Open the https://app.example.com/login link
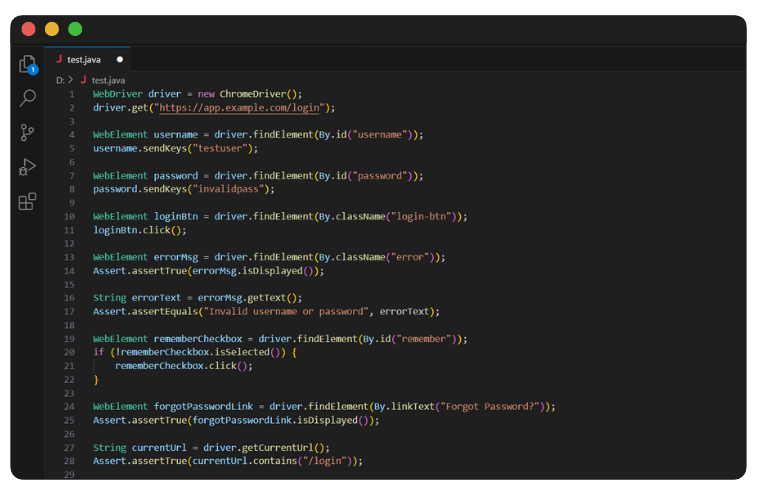The height and width of the screenshot is (495, 757). click(239, 107)
